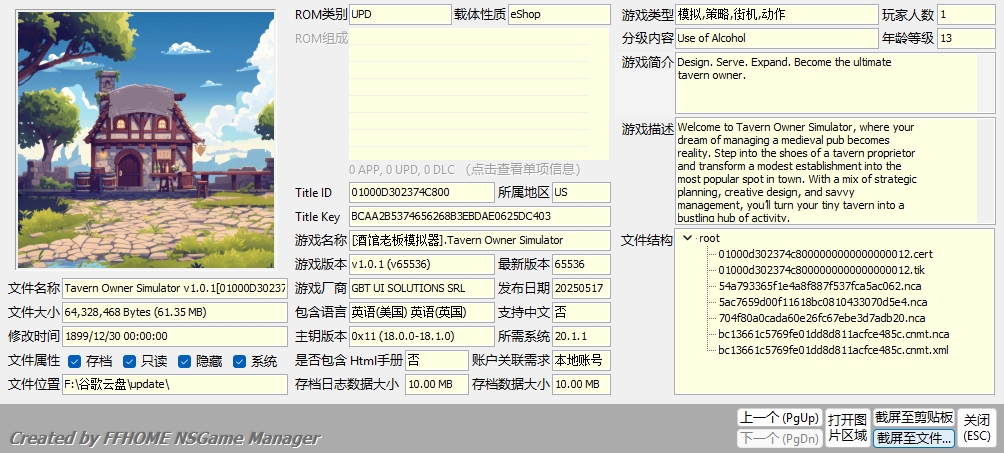This screenshot has height=453, width=1004.
Task: Click the 主钥版本 field 0x11
Action: point(422,336)
